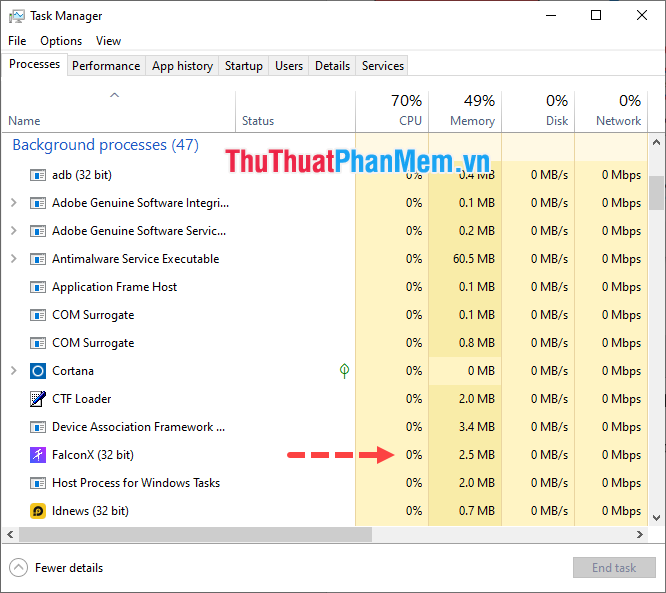This screenshot has width=666, height=593.
Task: Click the ldnews yellow icon
Action: [x=38, y=511]
